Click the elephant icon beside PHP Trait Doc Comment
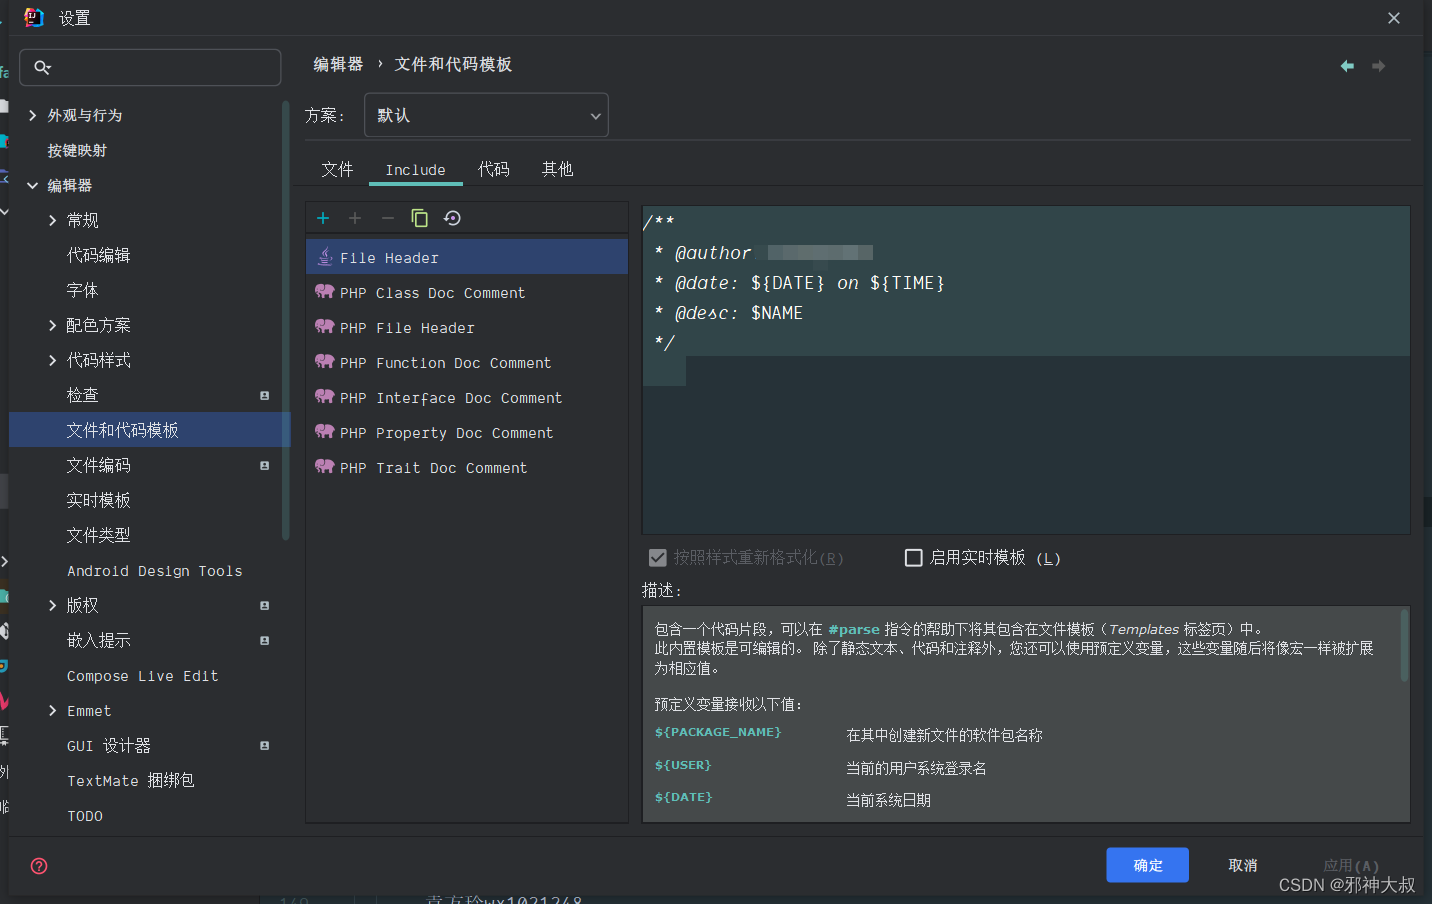Image resolution: width=1432 pixels, height=904 pixels. [324, 466]
